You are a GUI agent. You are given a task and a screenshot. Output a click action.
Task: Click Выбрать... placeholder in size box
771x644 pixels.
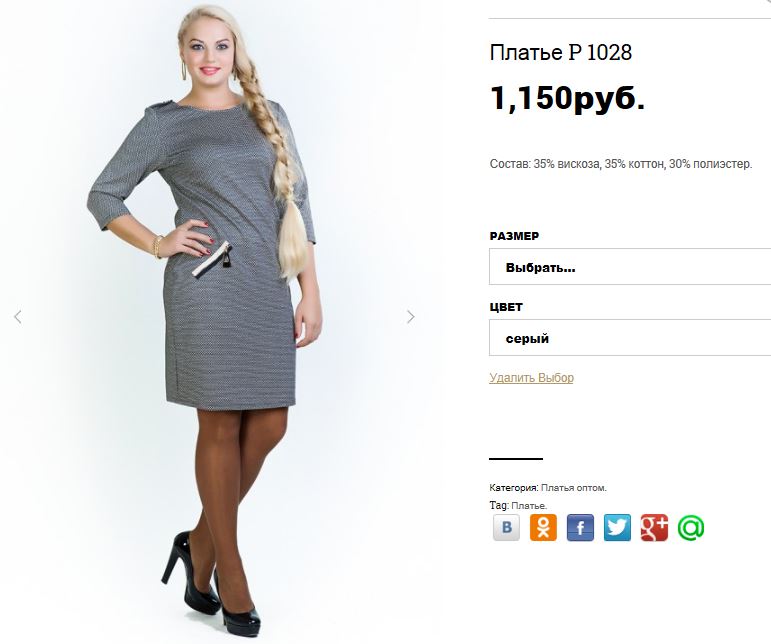[540, 268]
